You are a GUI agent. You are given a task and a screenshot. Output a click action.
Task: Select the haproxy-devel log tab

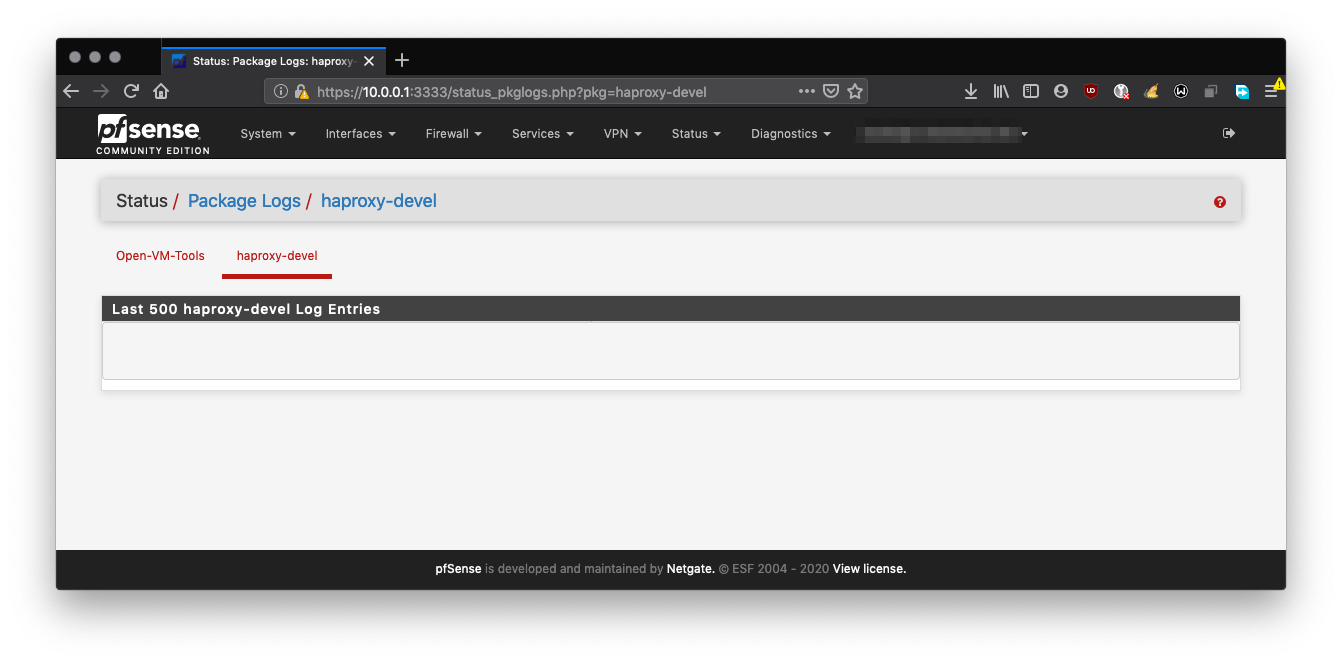277,256
